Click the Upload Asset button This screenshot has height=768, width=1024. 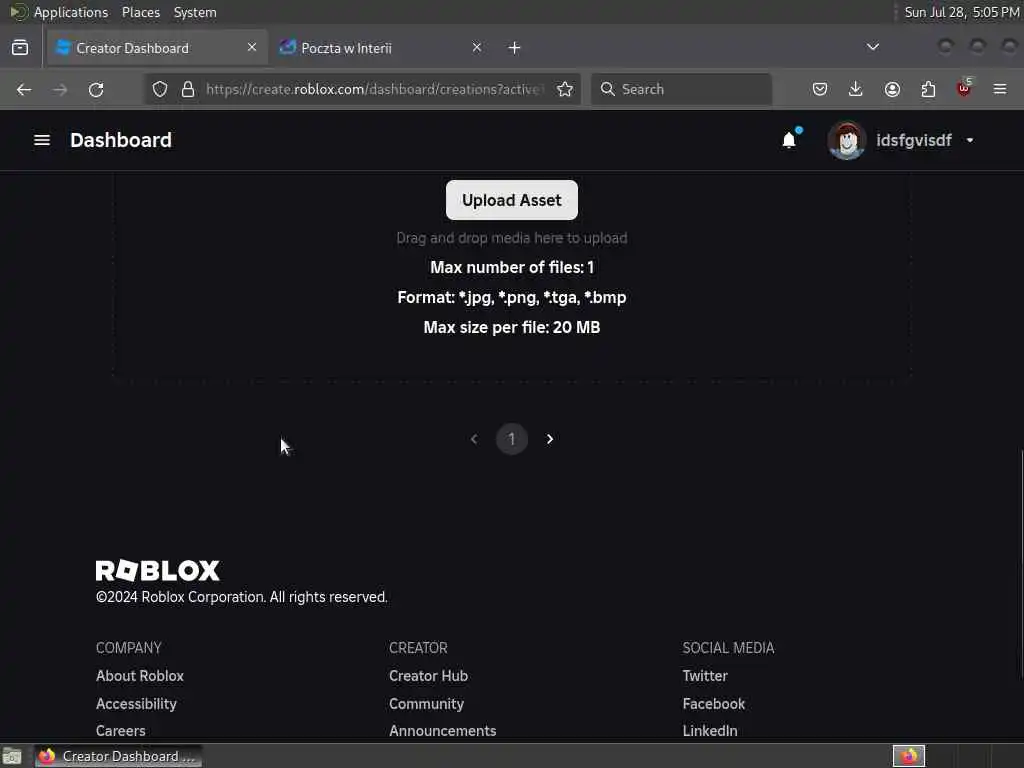(x=511, y=200)
